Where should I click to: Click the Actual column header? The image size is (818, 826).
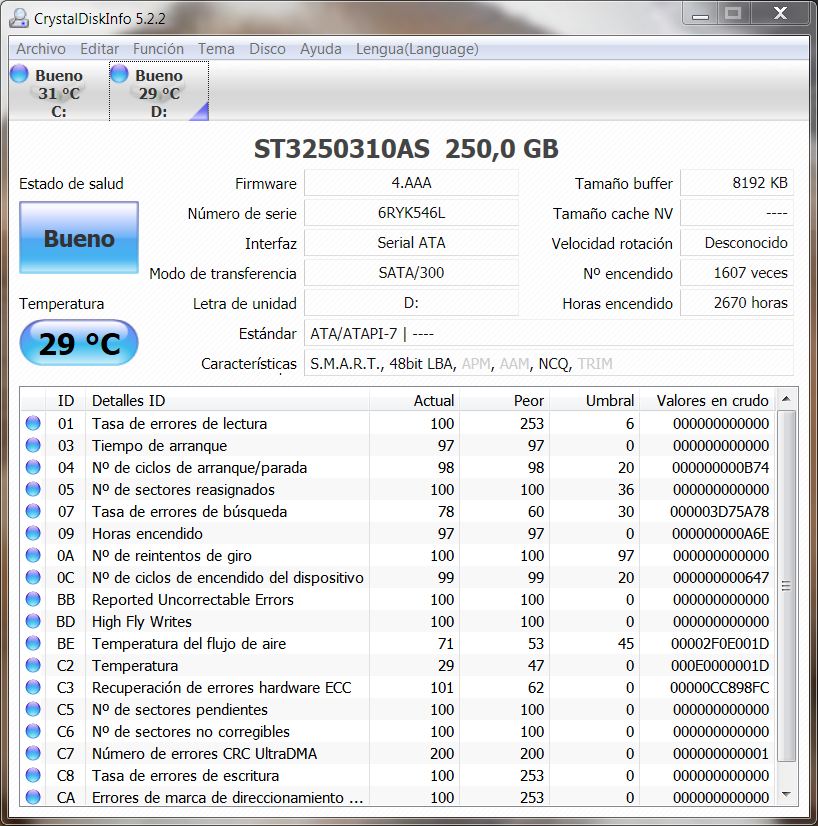[415, 400]
